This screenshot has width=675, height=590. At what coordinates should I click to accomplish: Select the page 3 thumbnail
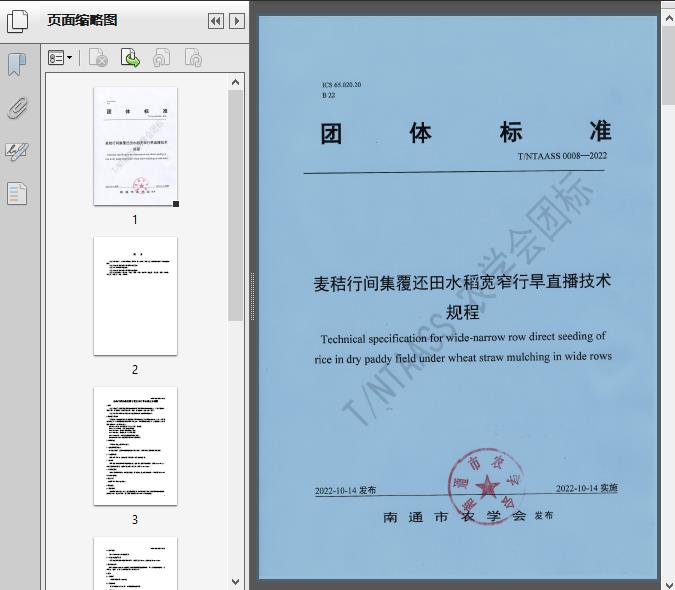click(x=135, y=446)
